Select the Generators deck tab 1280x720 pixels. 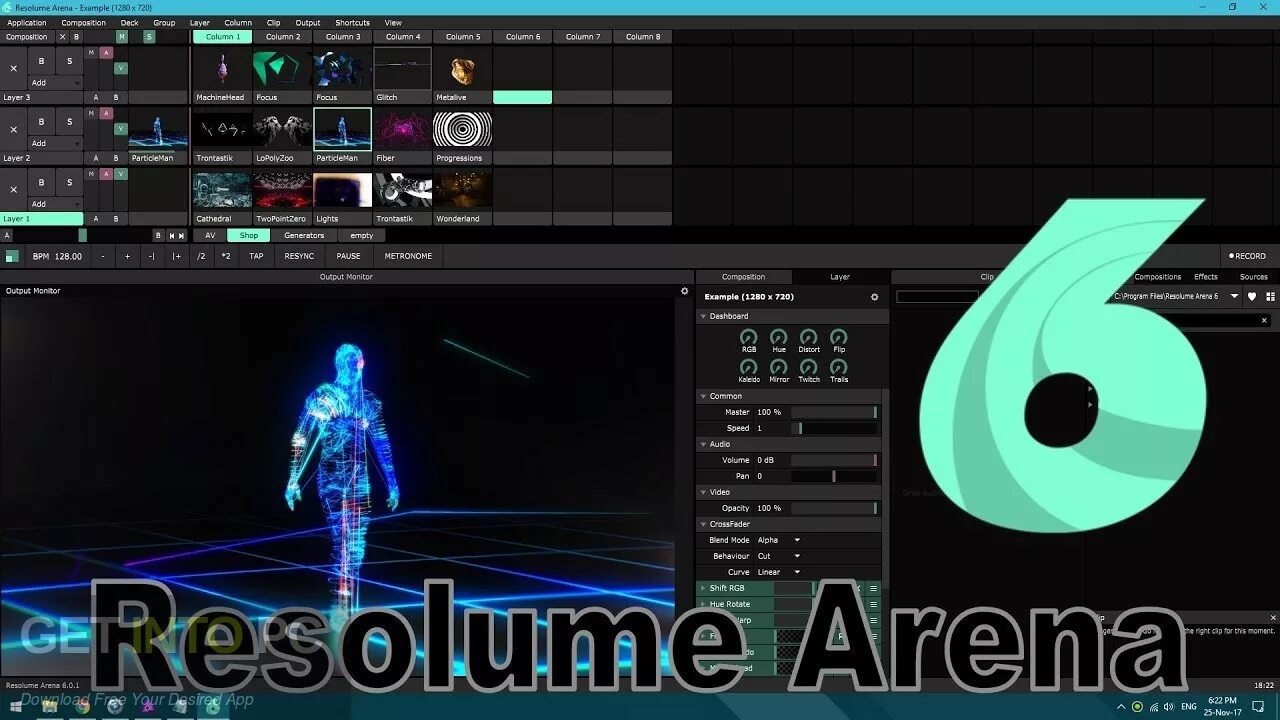coord(304,236)
